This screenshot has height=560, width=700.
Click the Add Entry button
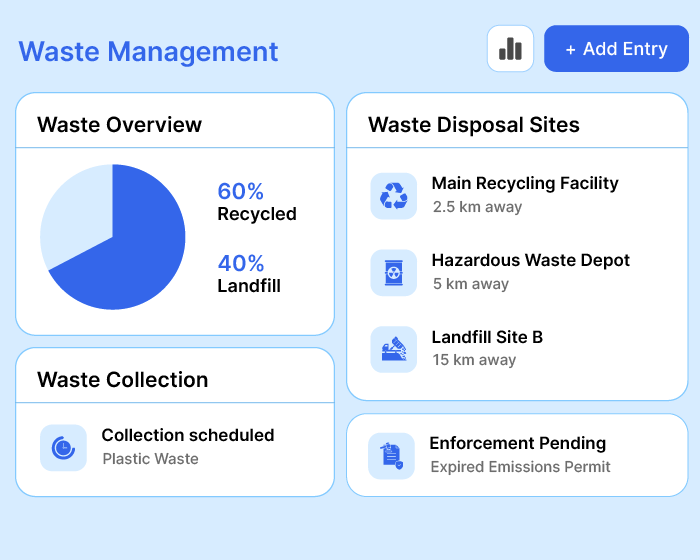pos(616,49)
